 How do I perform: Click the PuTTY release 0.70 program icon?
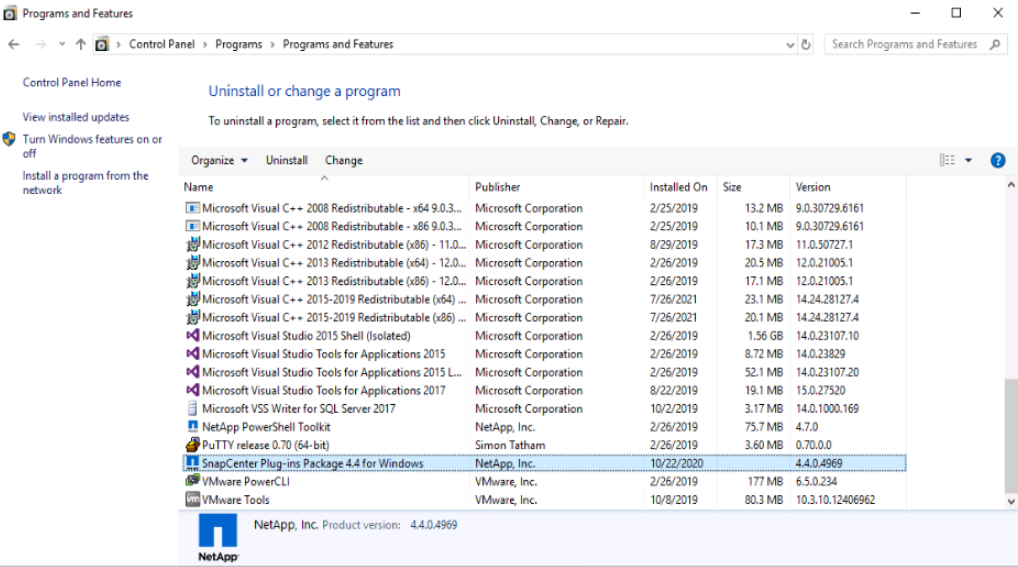193,445
